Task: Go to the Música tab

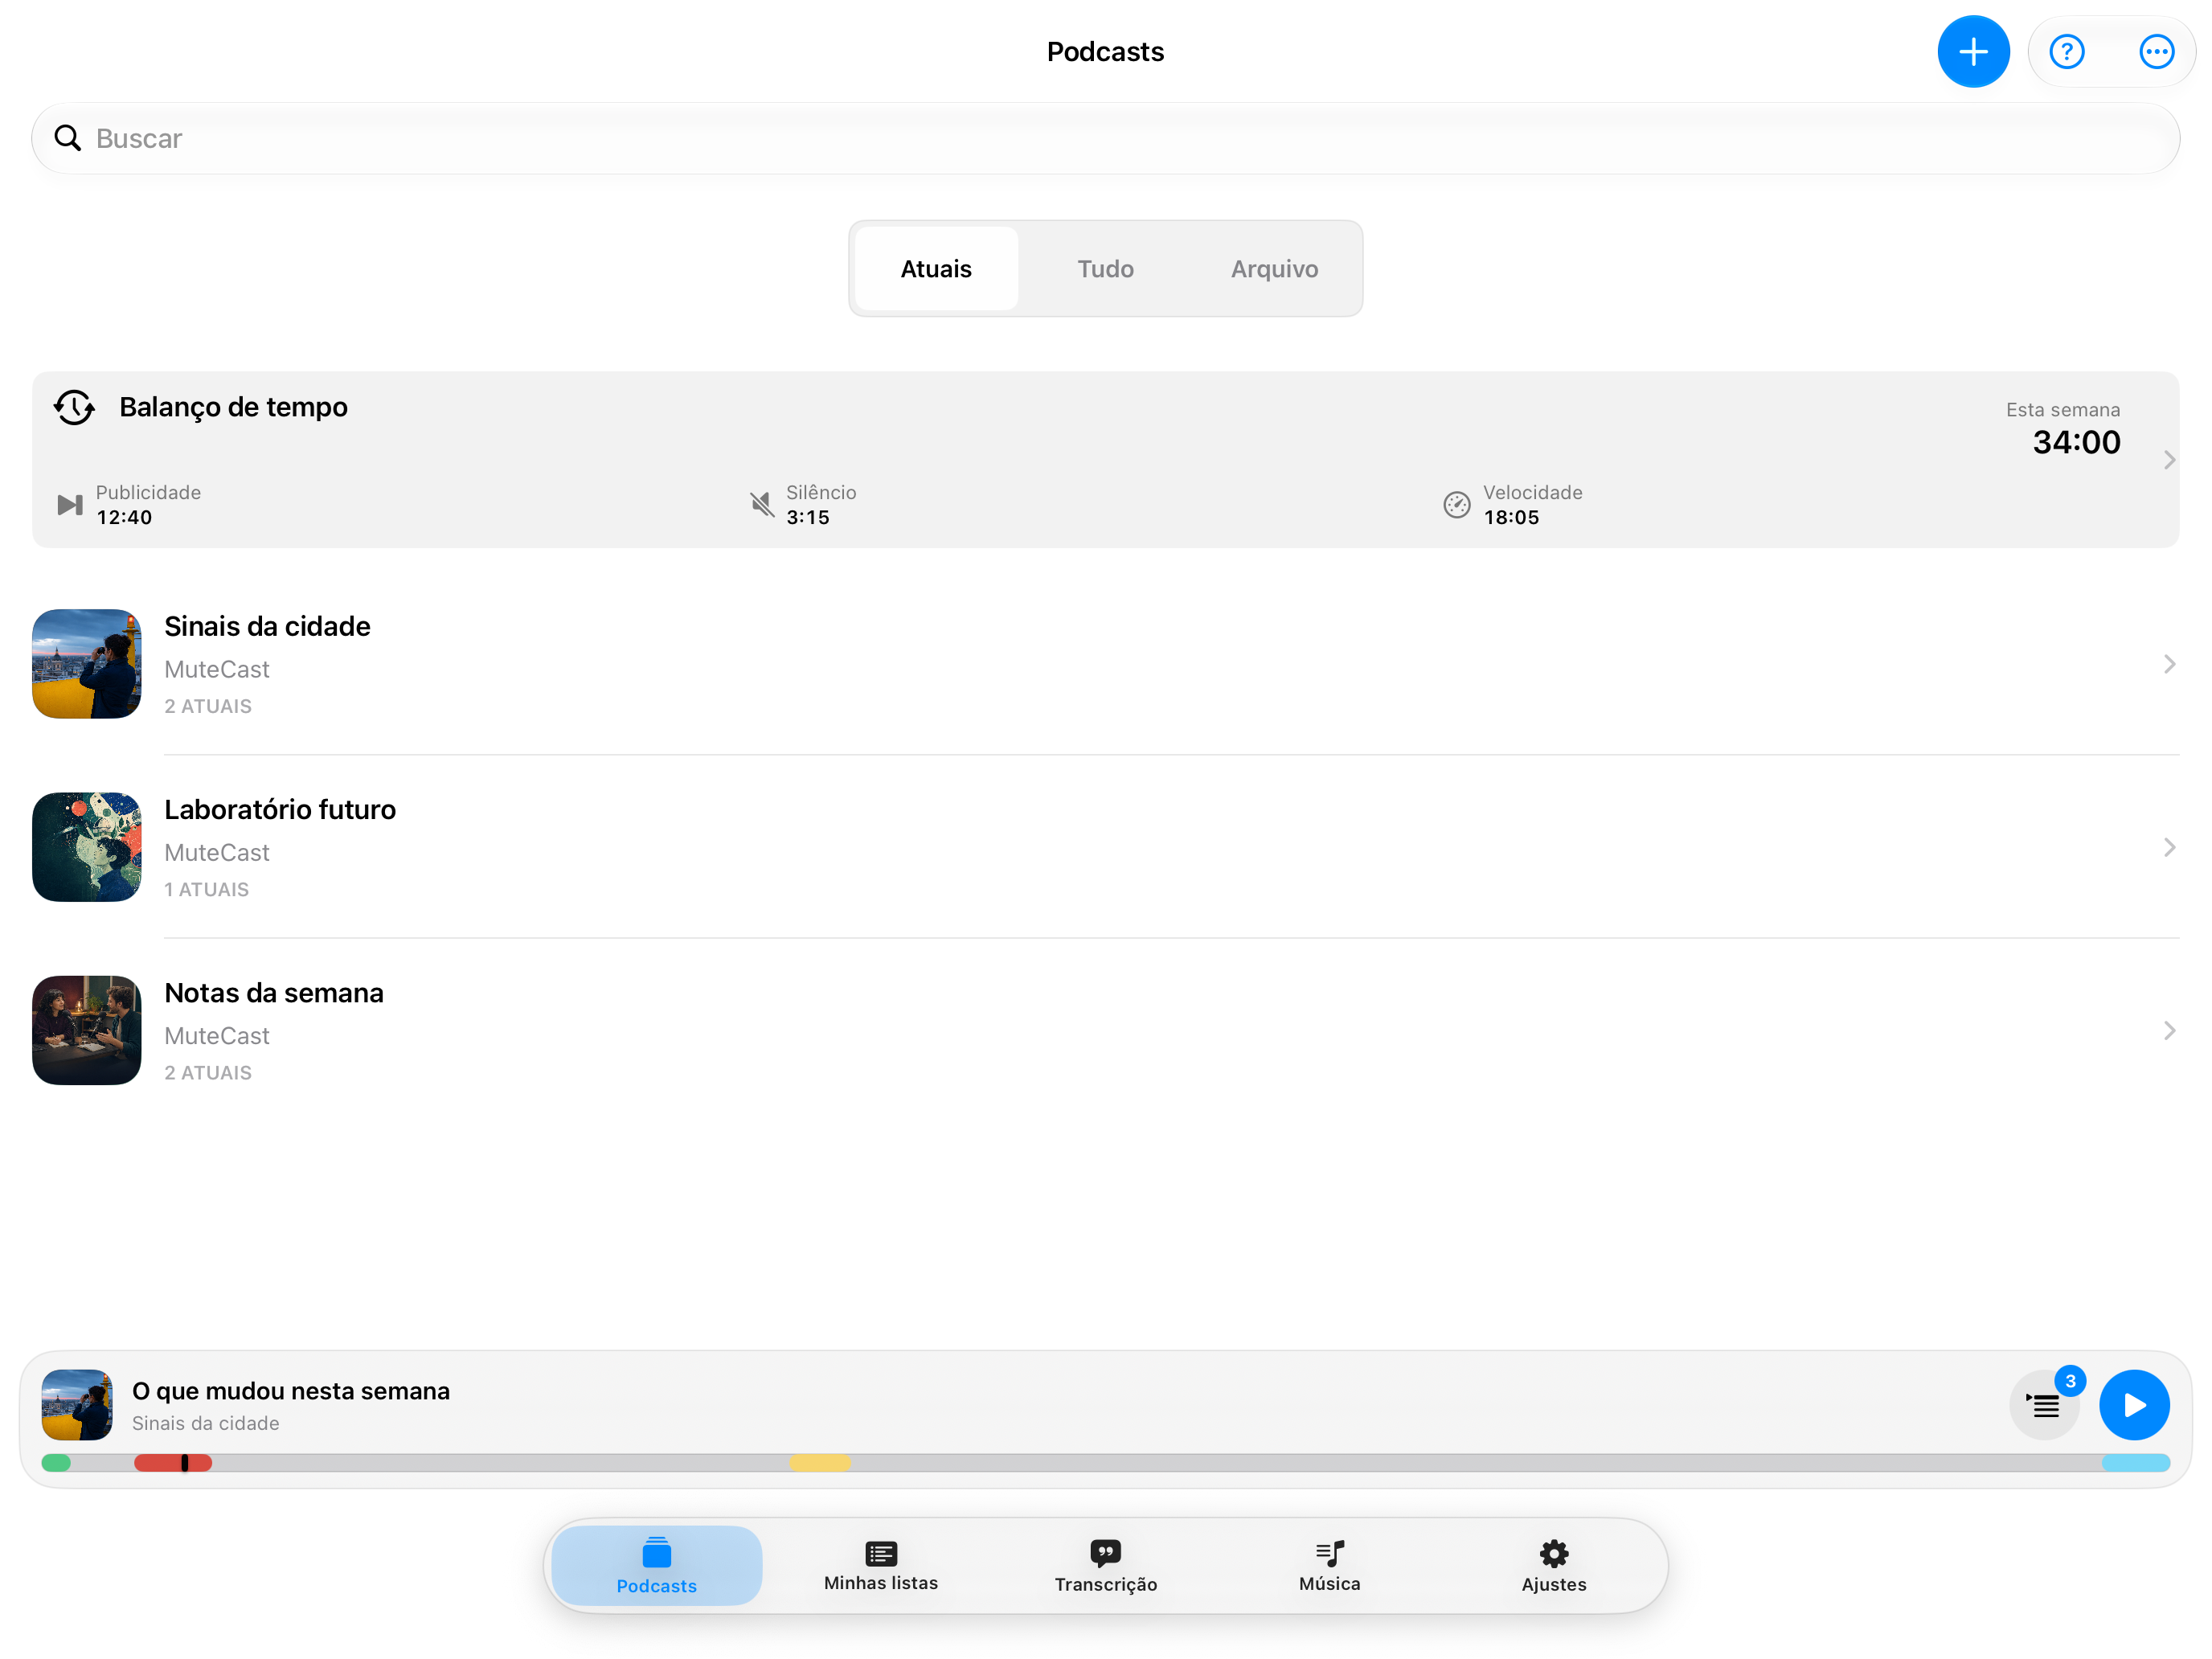Action: (x=1329, y=1565)
